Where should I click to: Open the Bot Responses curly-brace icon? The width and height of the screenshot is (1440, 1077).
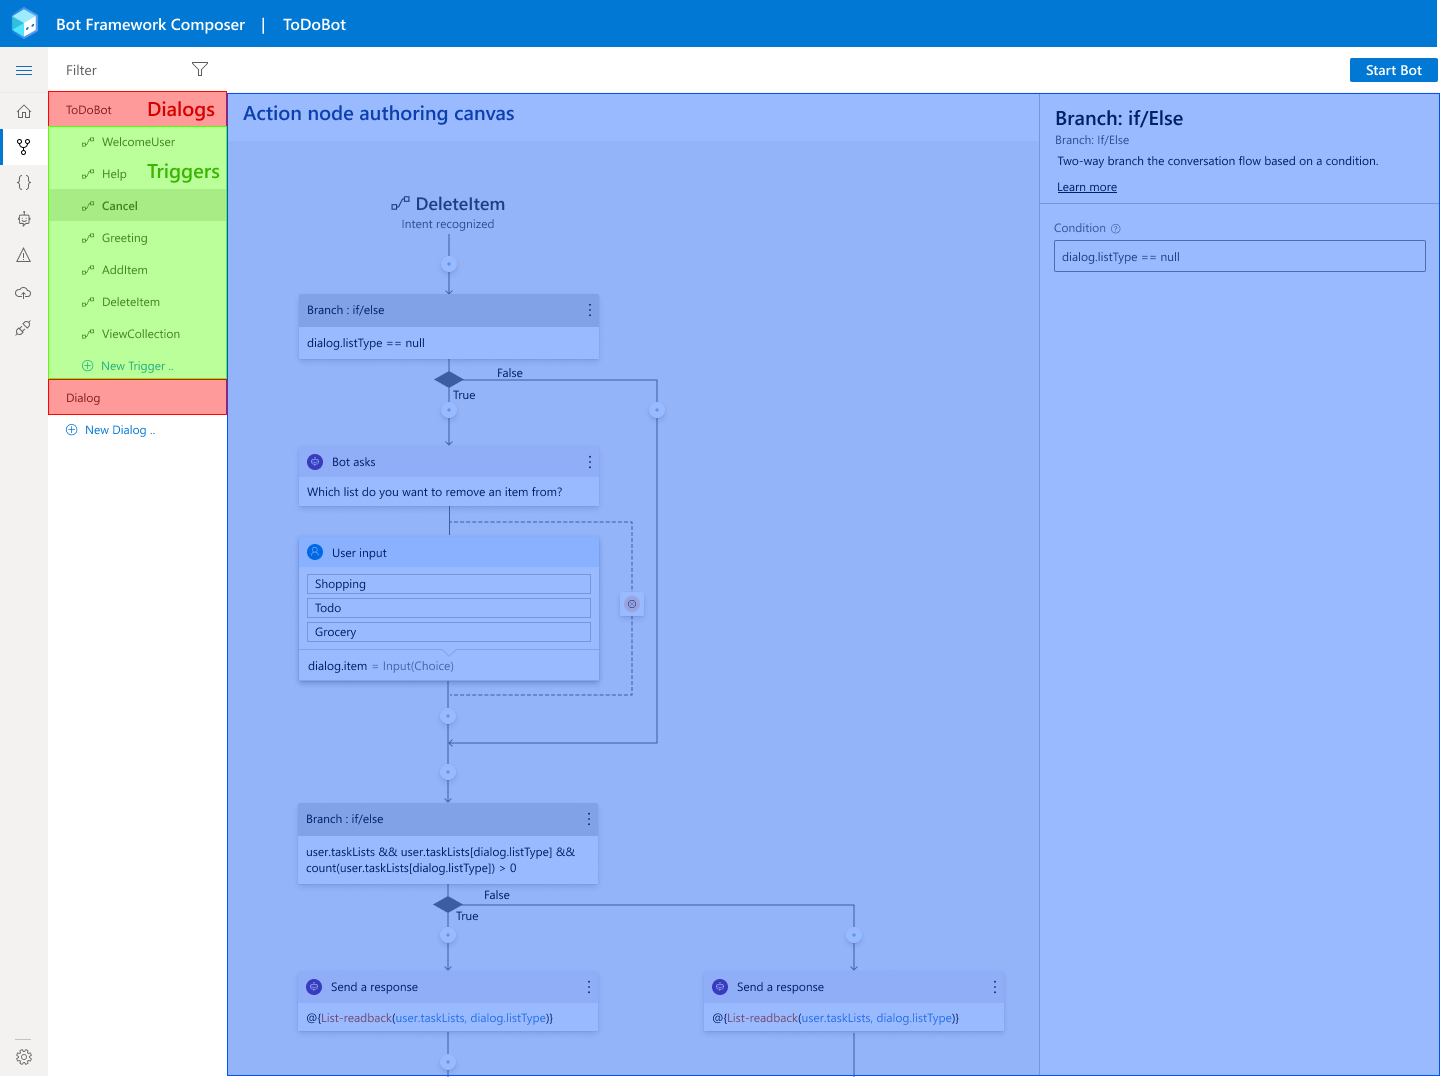[24, 182]
